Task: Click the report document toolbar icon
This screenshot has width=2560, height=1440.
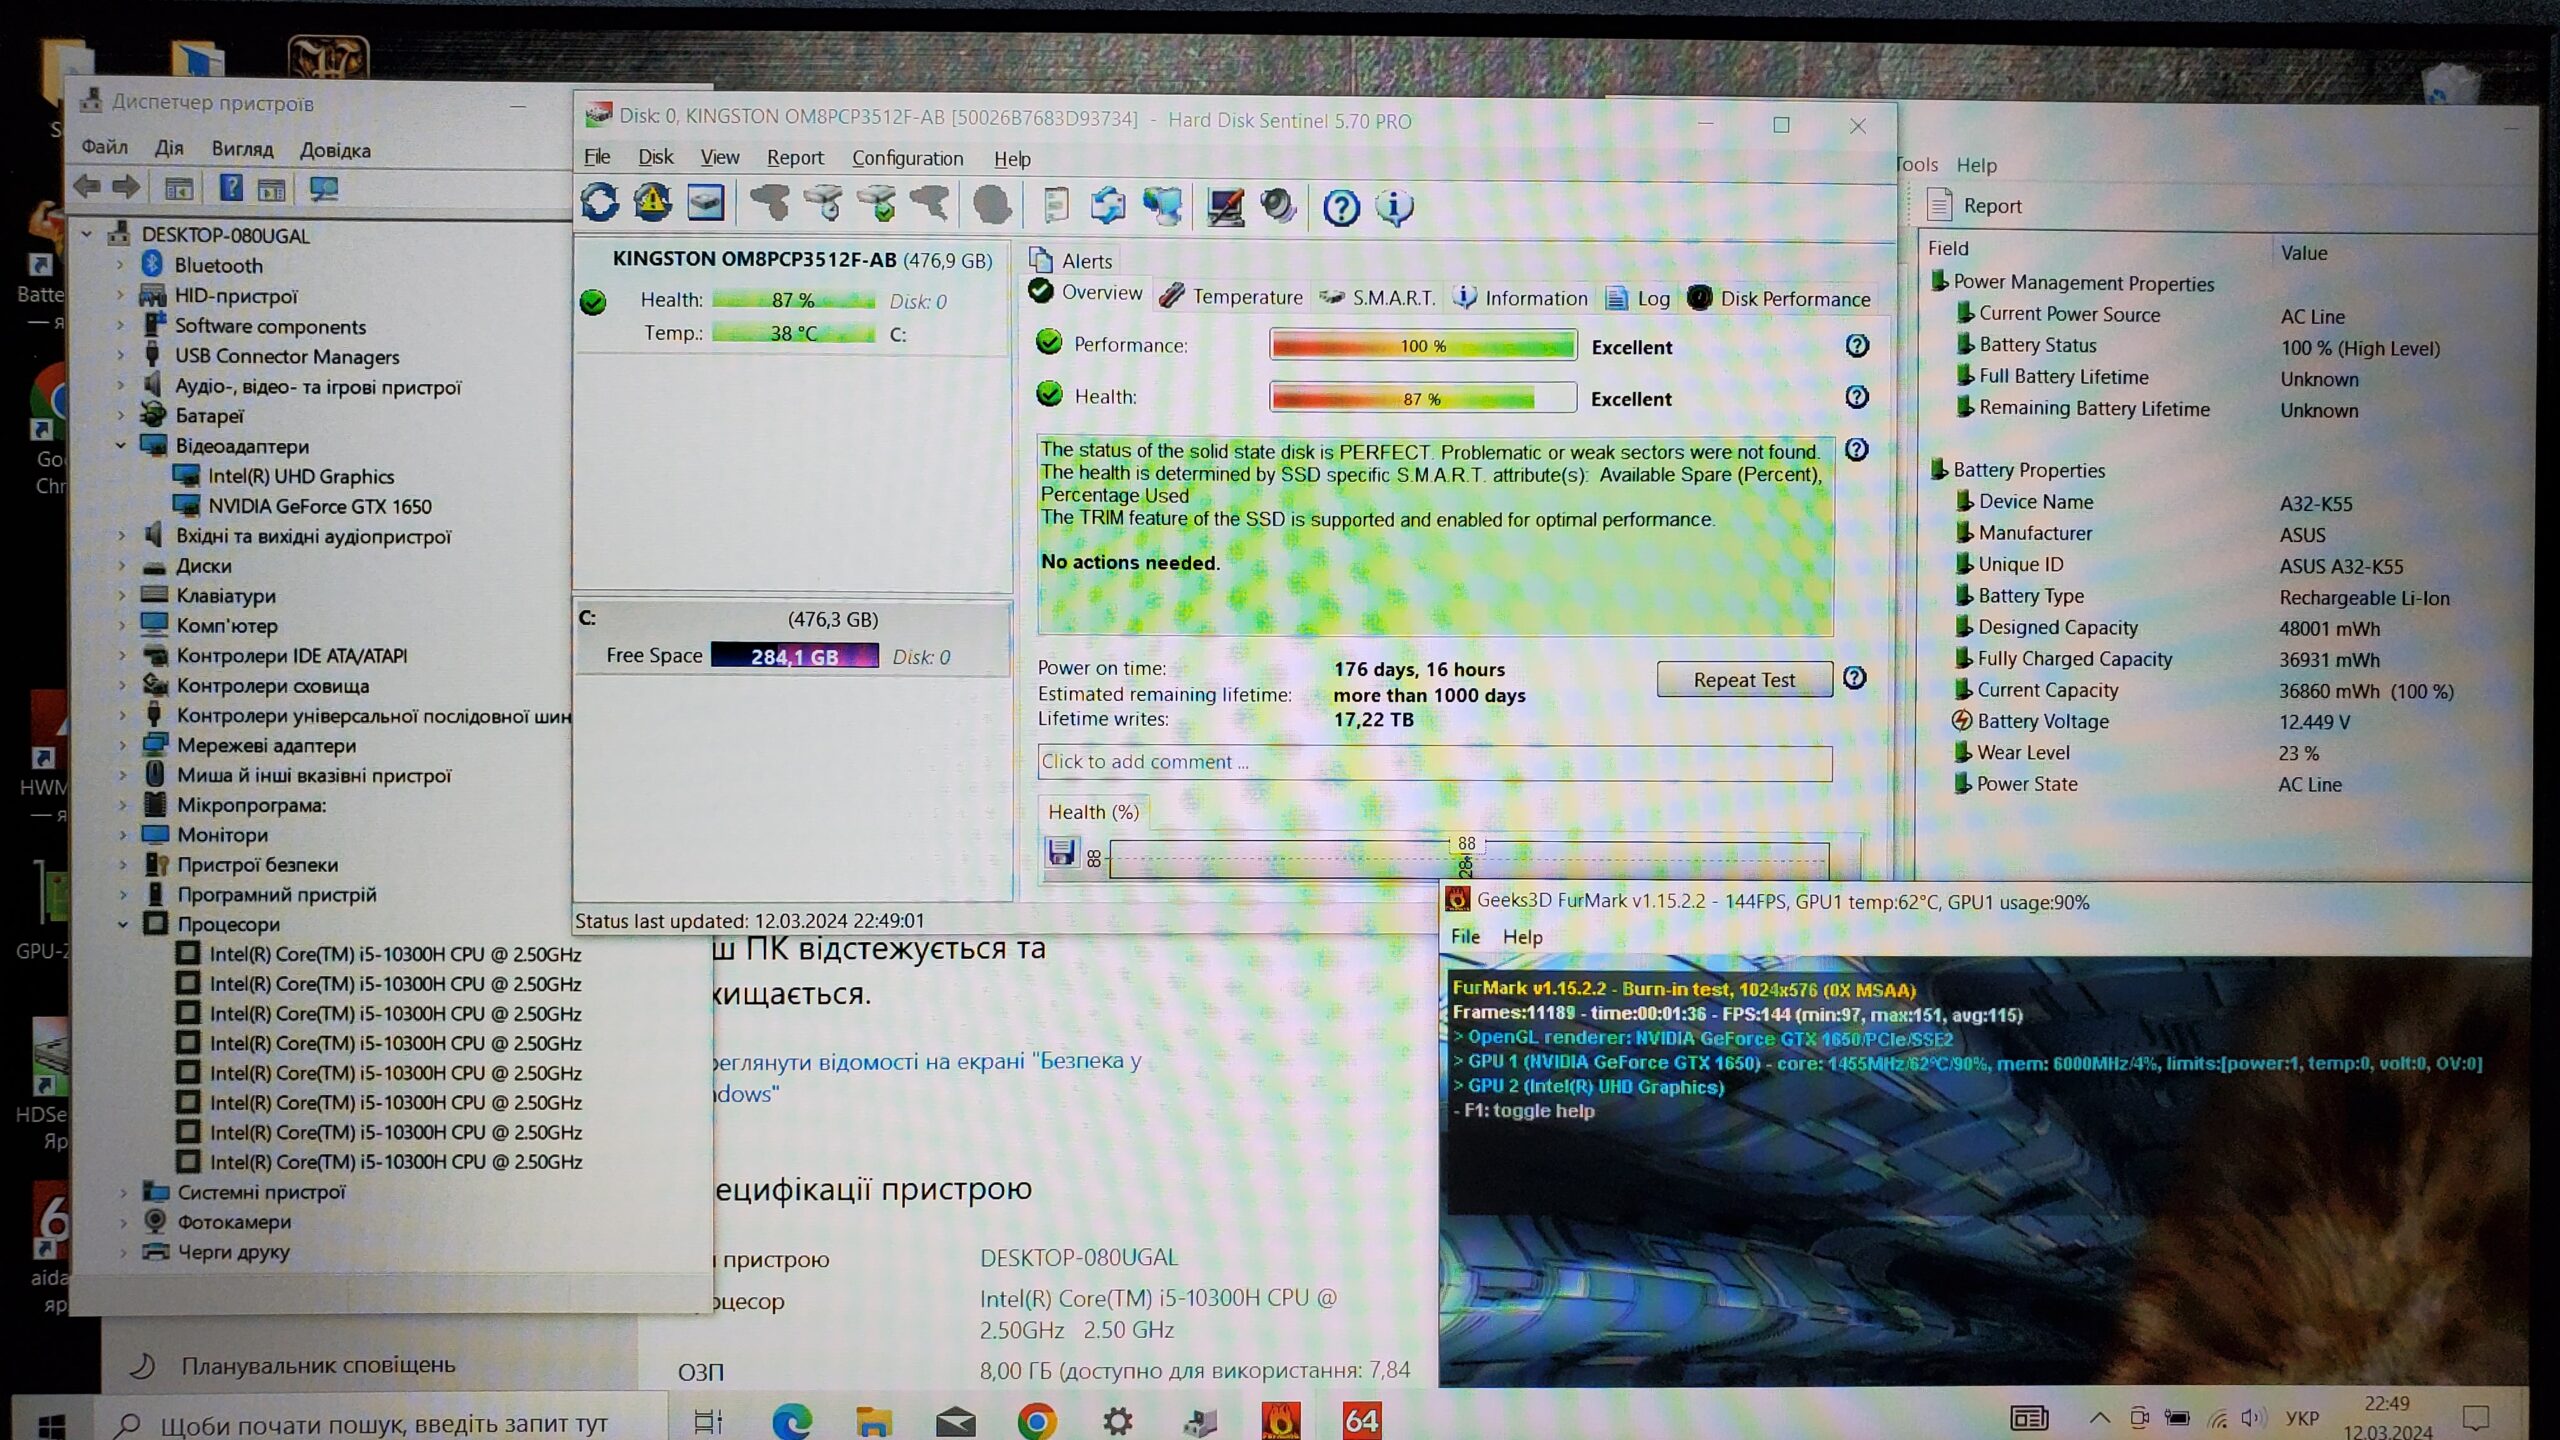Action: click(x=1056, y=206)
